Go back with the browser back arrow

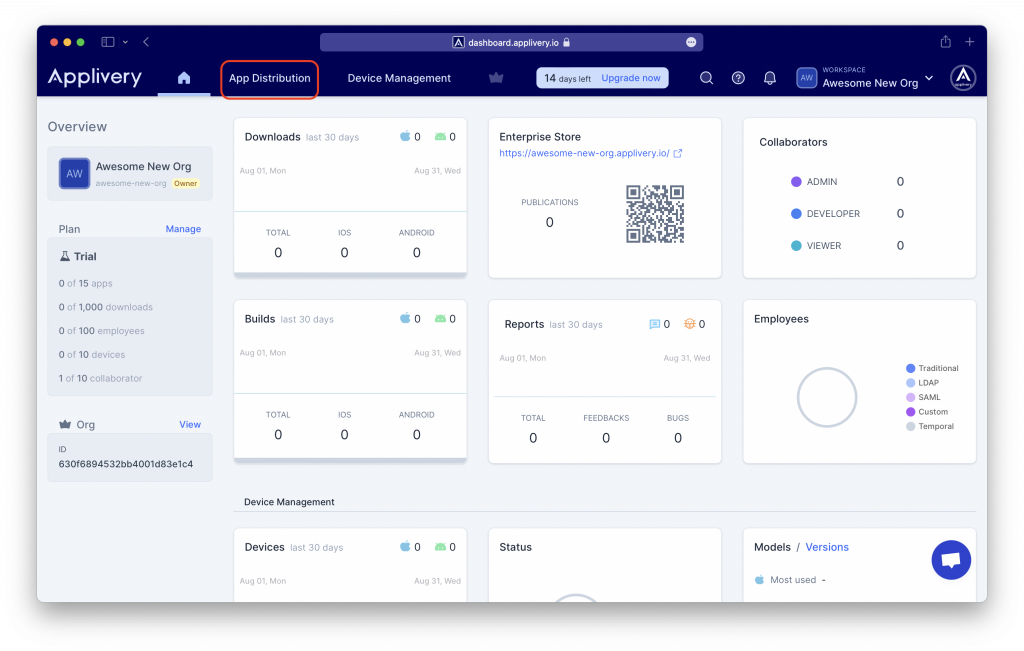click(146, 42)
